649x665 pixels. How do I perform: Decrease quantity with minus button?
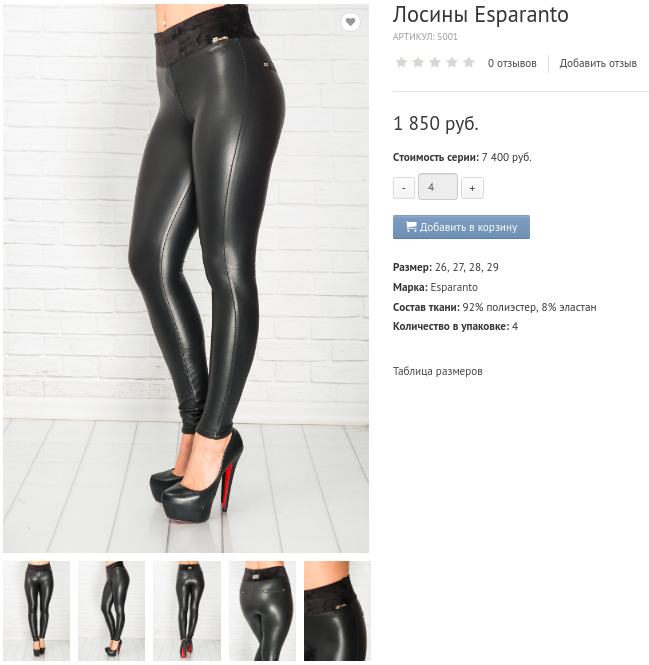click(x=404, y=188)
